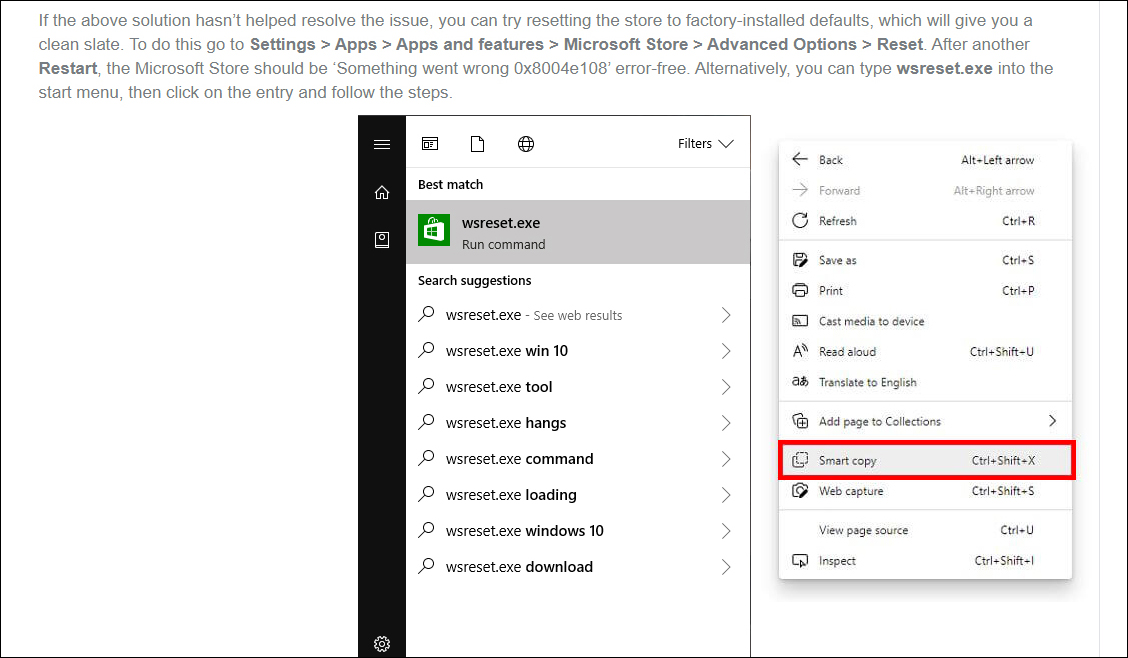Click the Back arrow icon in context menu
Viewport: 1128px width, 658px height.
[x=800, y=160]
